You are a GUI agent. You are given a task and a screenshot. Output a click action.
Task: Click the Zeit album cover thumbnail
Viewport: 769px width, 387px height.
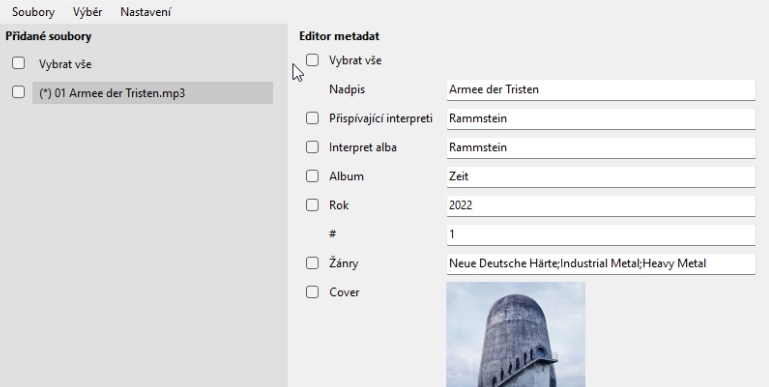515,335
